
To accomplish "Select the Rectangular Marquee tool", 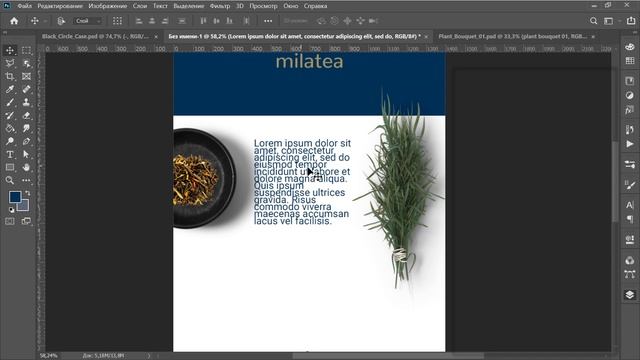I will click(x=26, y=51).
